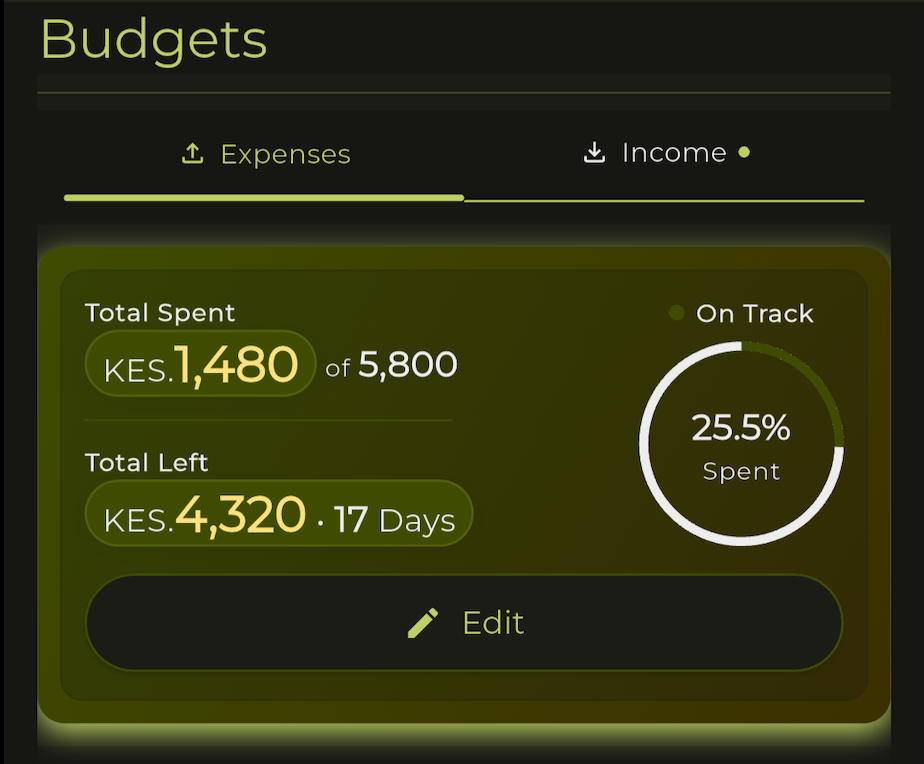This screenshot has height=764, width=924.
Task: Click the Total Spent amount KES.1,480
Action: 199,363
